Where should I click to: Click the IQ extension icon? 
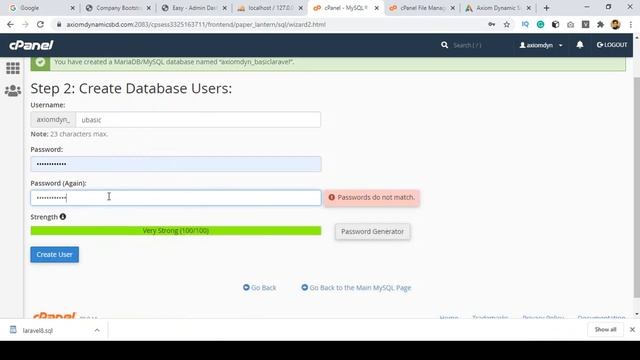(525, 24)
